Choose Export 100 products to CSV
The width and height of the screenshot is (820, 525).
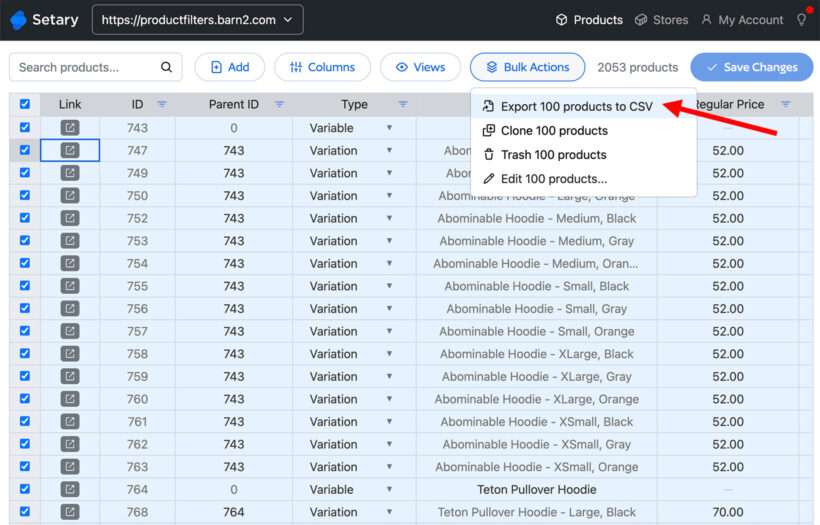577,106
